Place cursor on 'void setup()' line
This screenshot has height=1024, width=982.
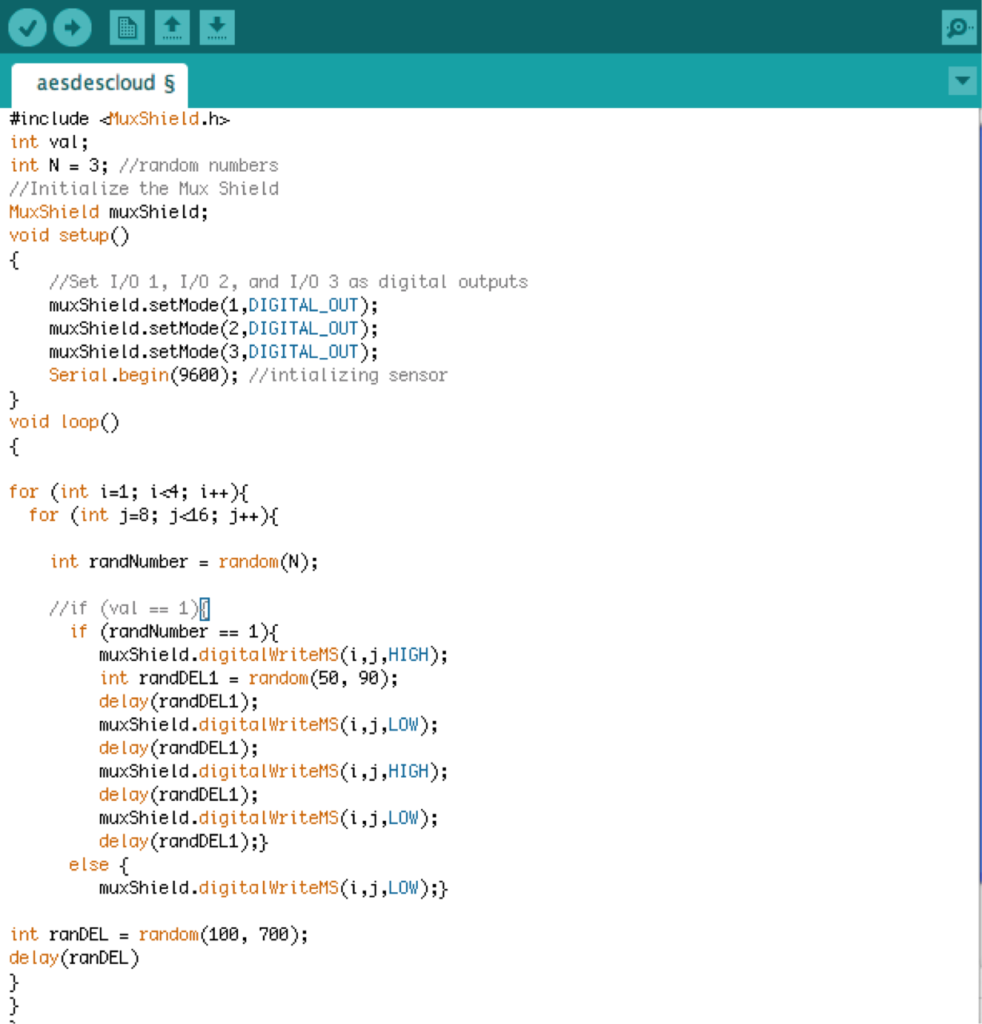[70, 236]
